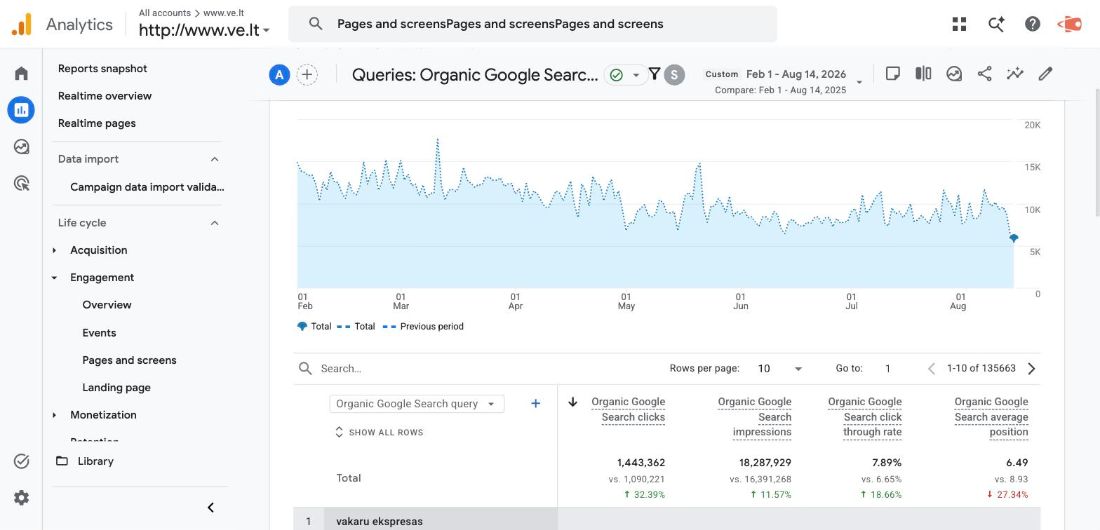
Task: Click the Custom date range Feb 1 - Aug 14, 2026
Action: tap(776, 74)
